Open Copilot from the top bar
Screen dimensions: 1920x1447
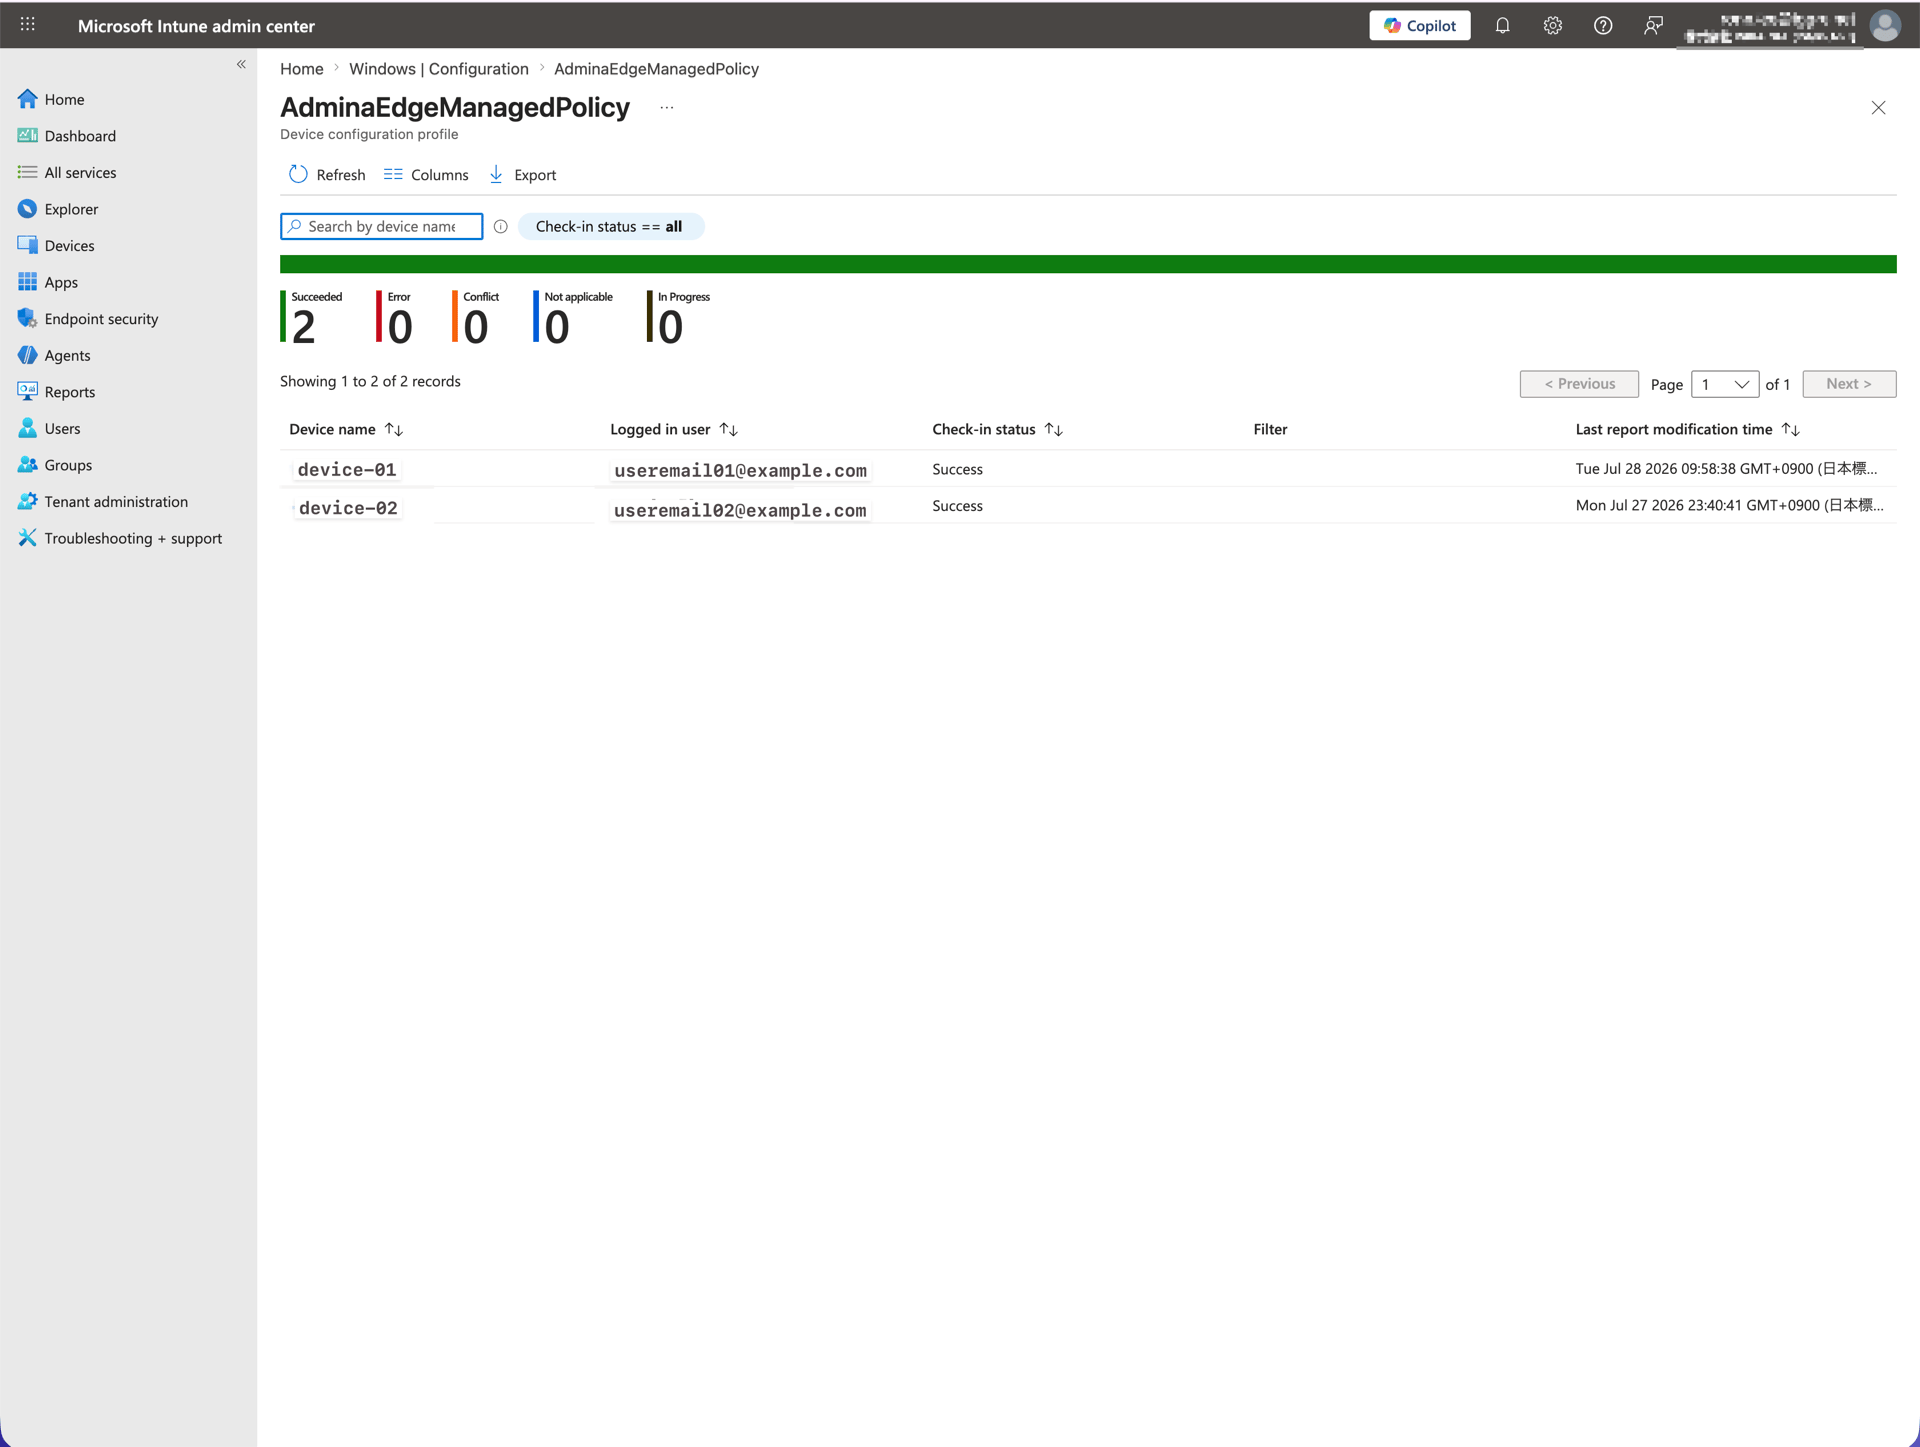tap(1419, 26)
